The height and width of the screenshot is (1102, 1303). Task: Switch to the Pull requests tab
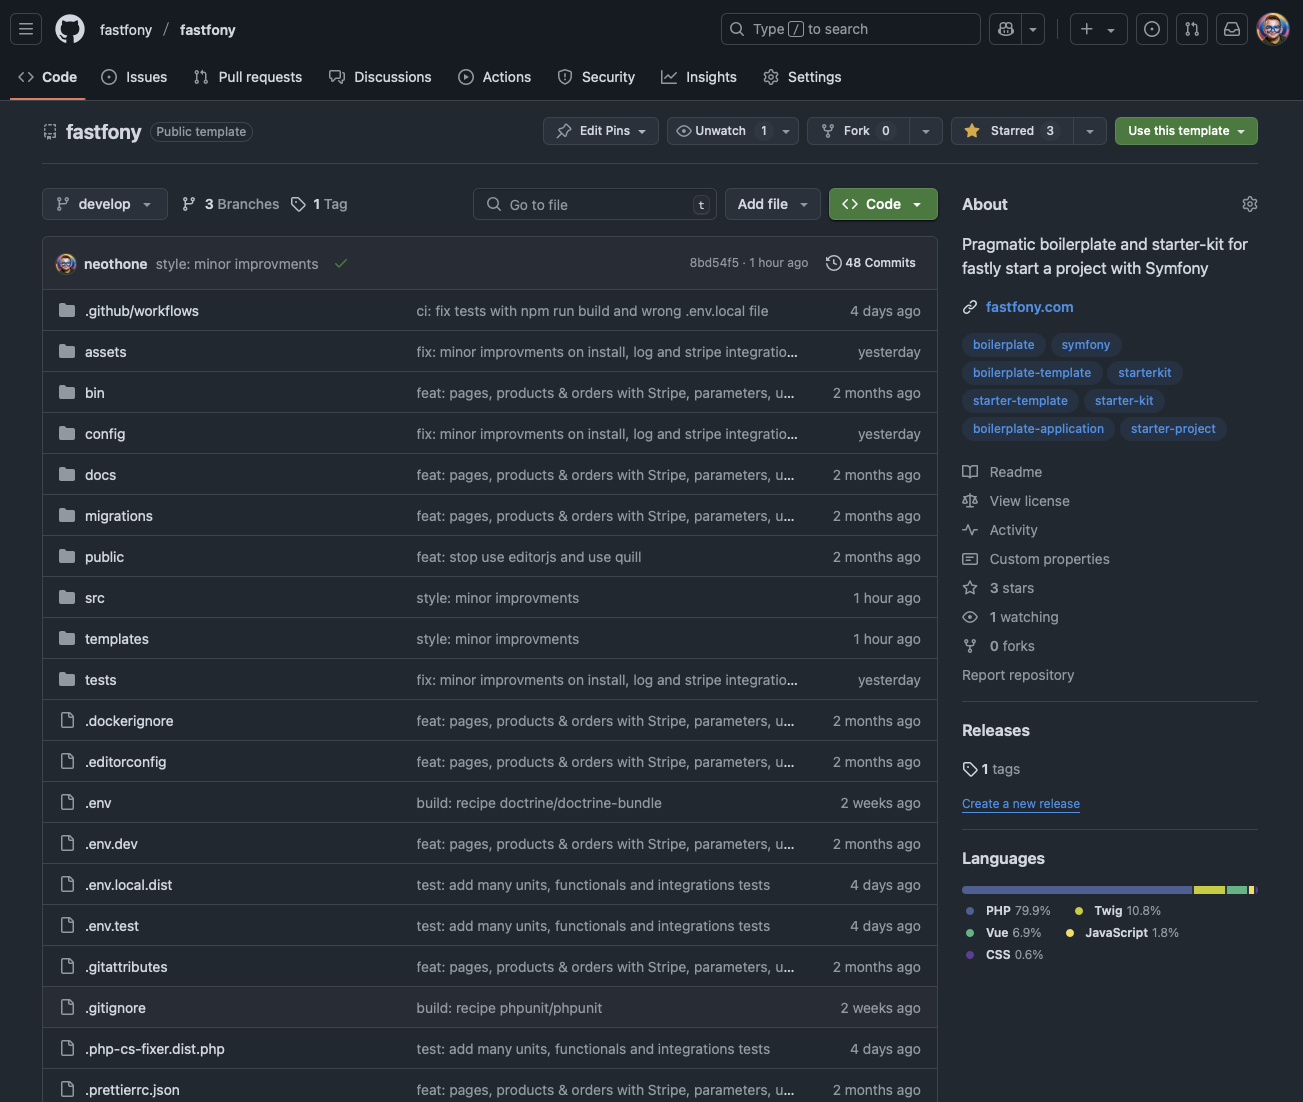[248, 77]
